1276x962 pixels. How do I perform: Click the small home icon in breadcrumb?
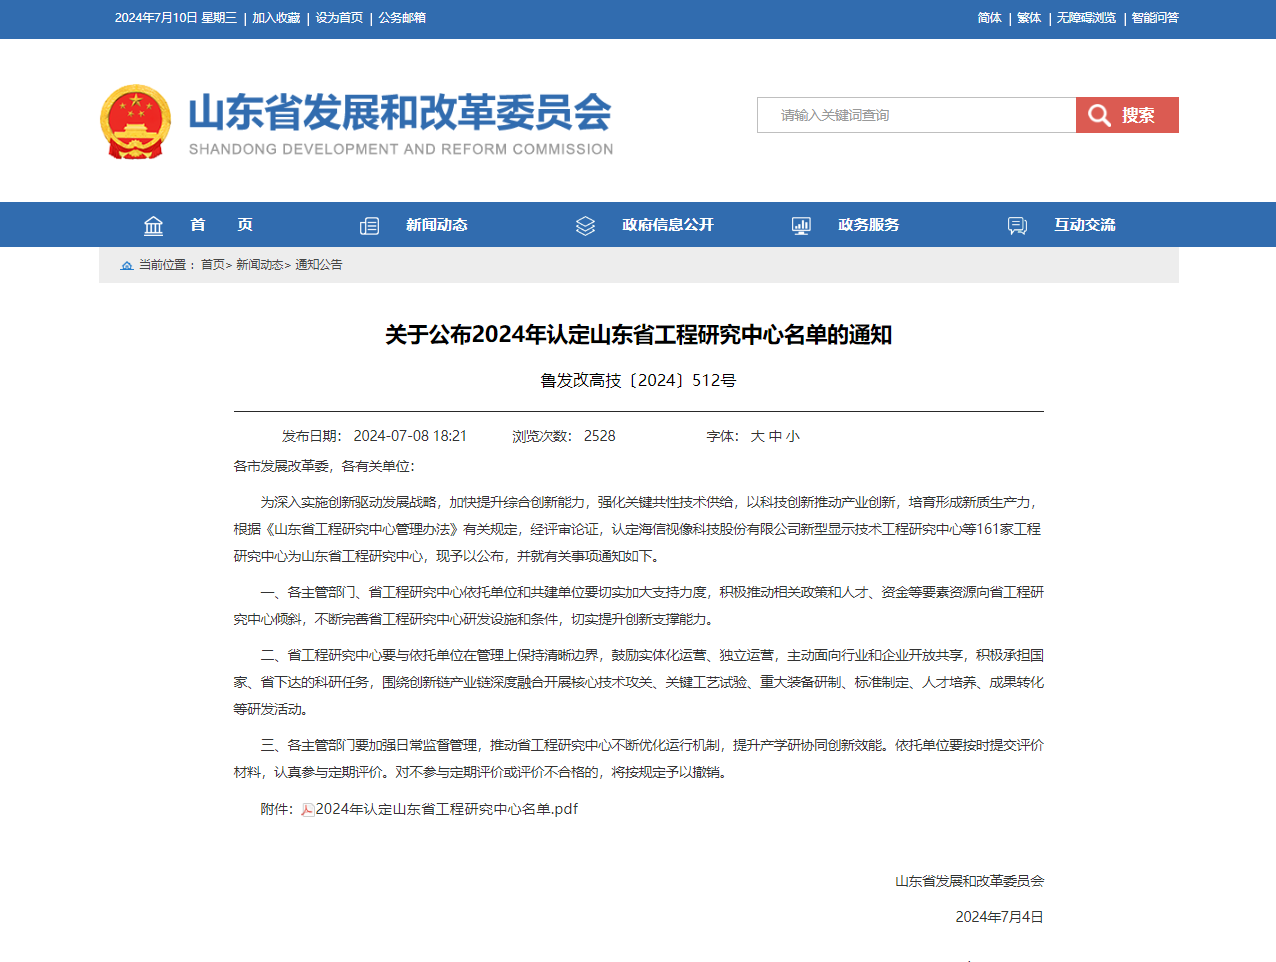(127, 265)
